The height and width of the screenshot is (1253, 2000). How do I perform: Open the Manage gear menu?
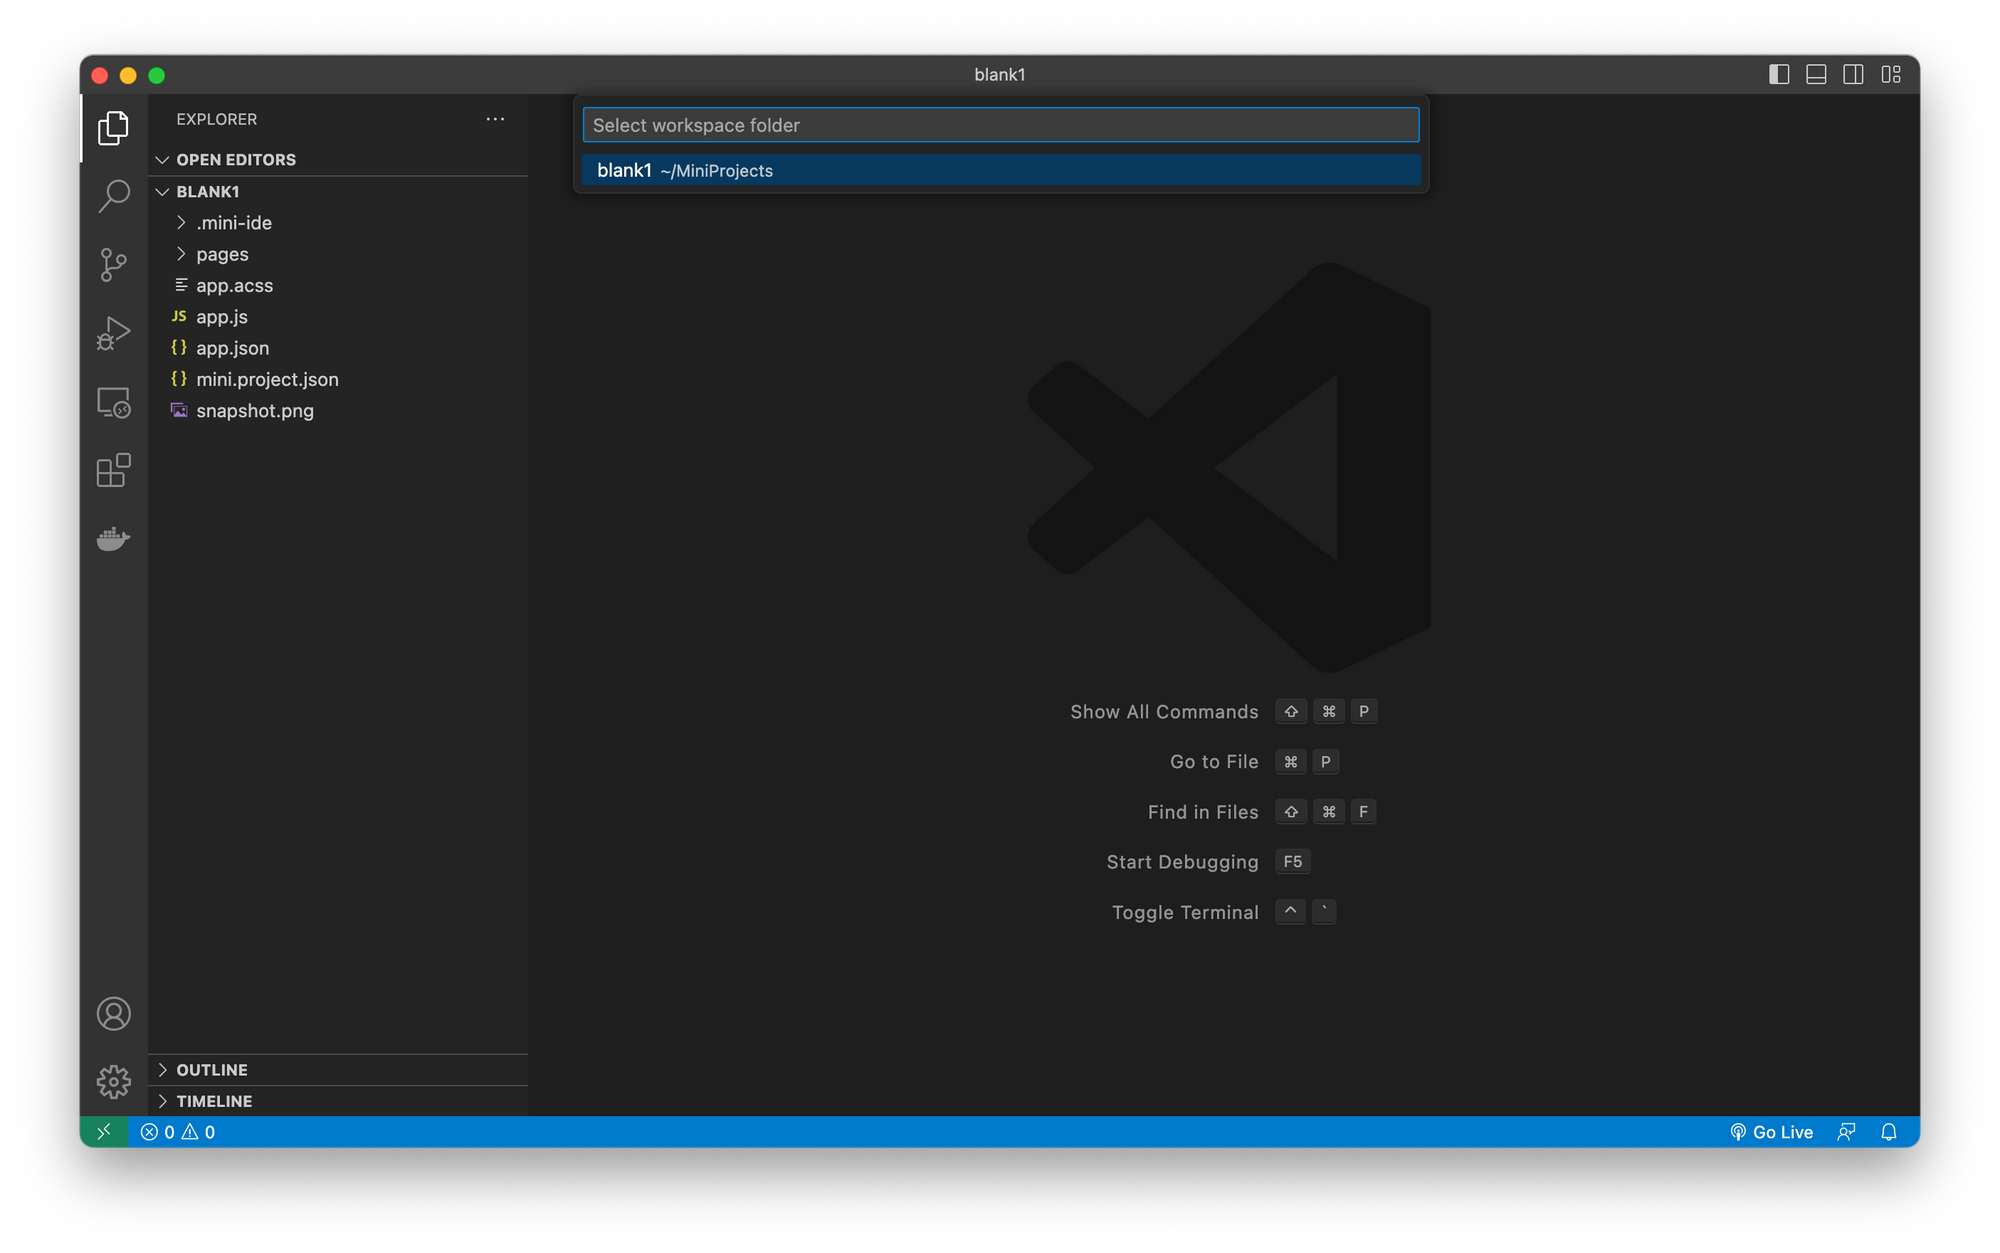[x=114, y=1082]
